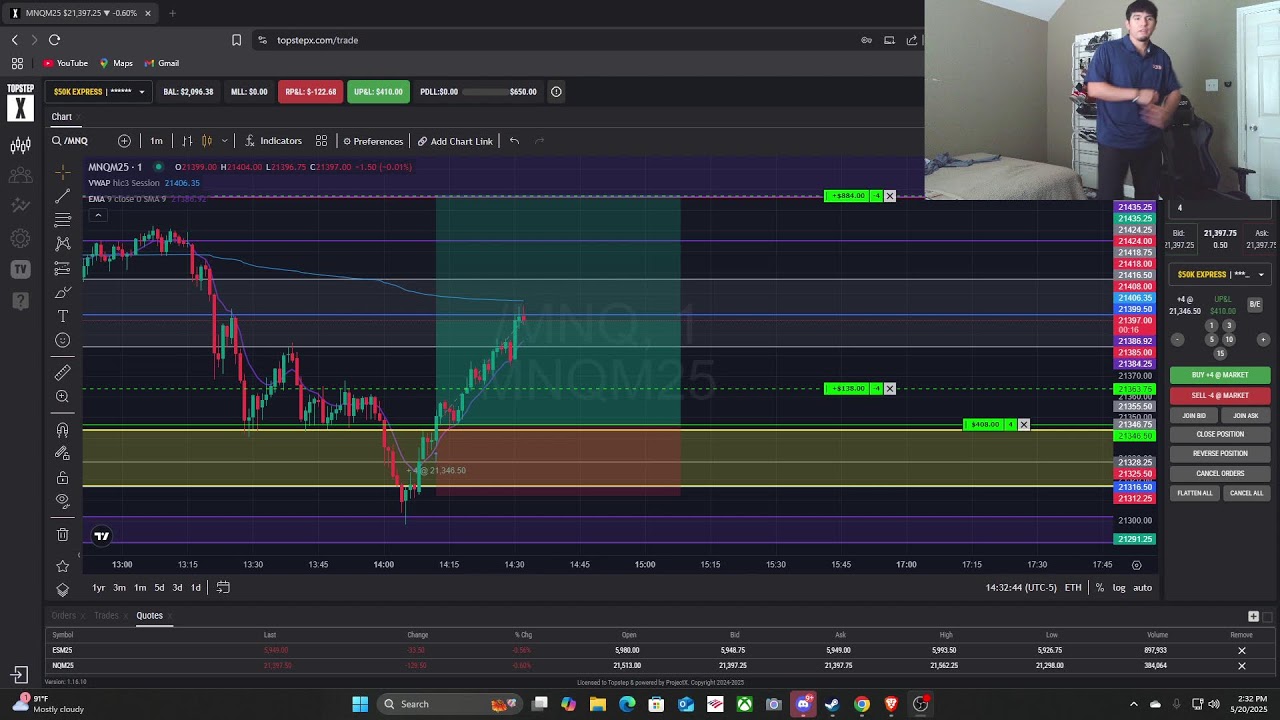Viewport: 1280px width, 720px height.
Task: Click the favorites star icon
Action: point(63,567)
